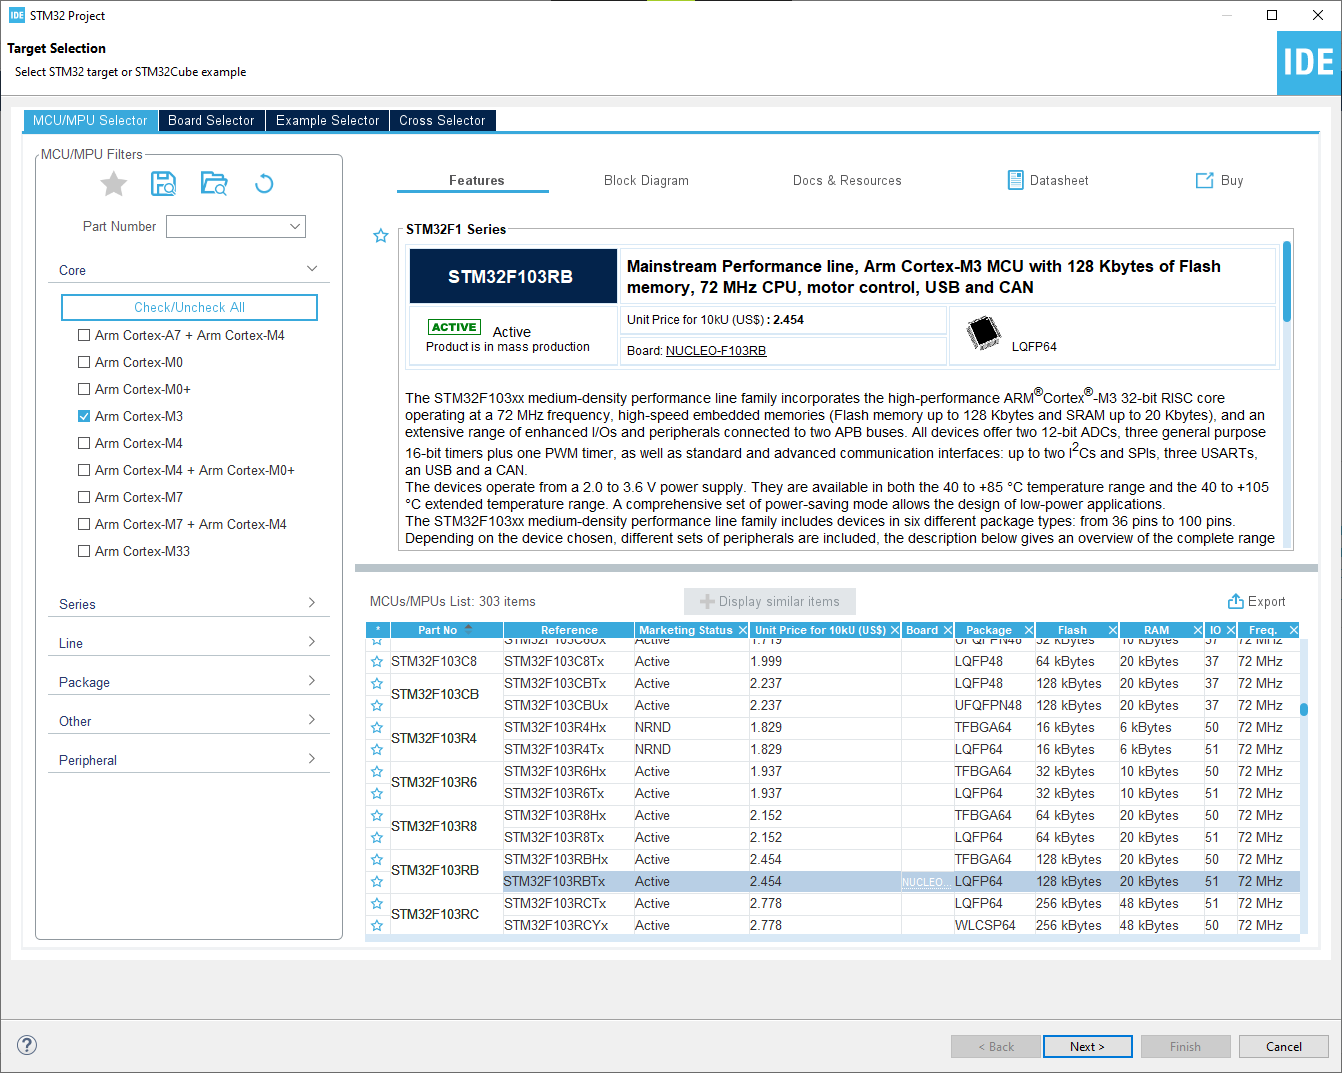This screenshot has height=1073, width=1342.
Task: Check the Arm Cortex-M7 checkbox
Action: (84, 497)
